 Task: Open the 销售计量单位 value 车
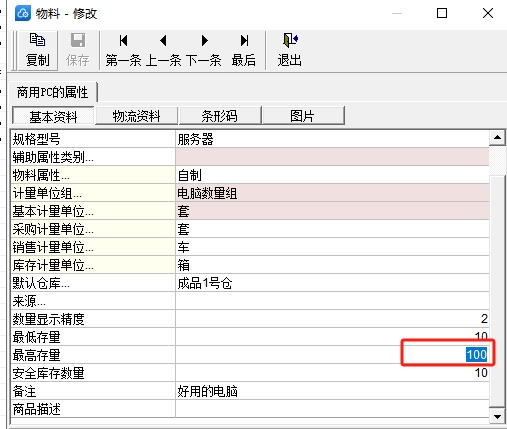(x=332, y=247)
